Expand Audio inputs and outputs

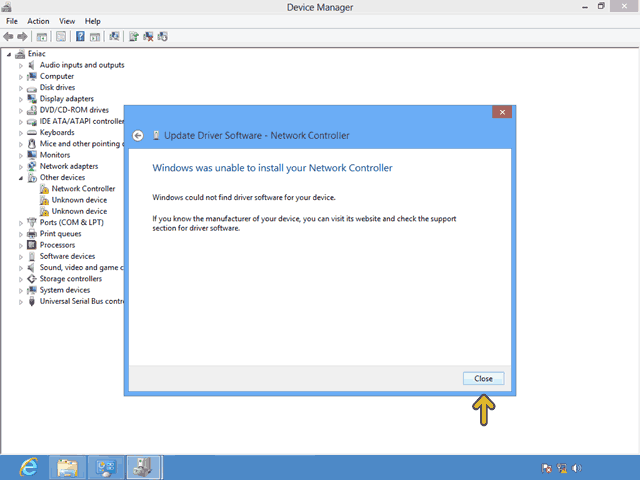click(x=20, y=65)
